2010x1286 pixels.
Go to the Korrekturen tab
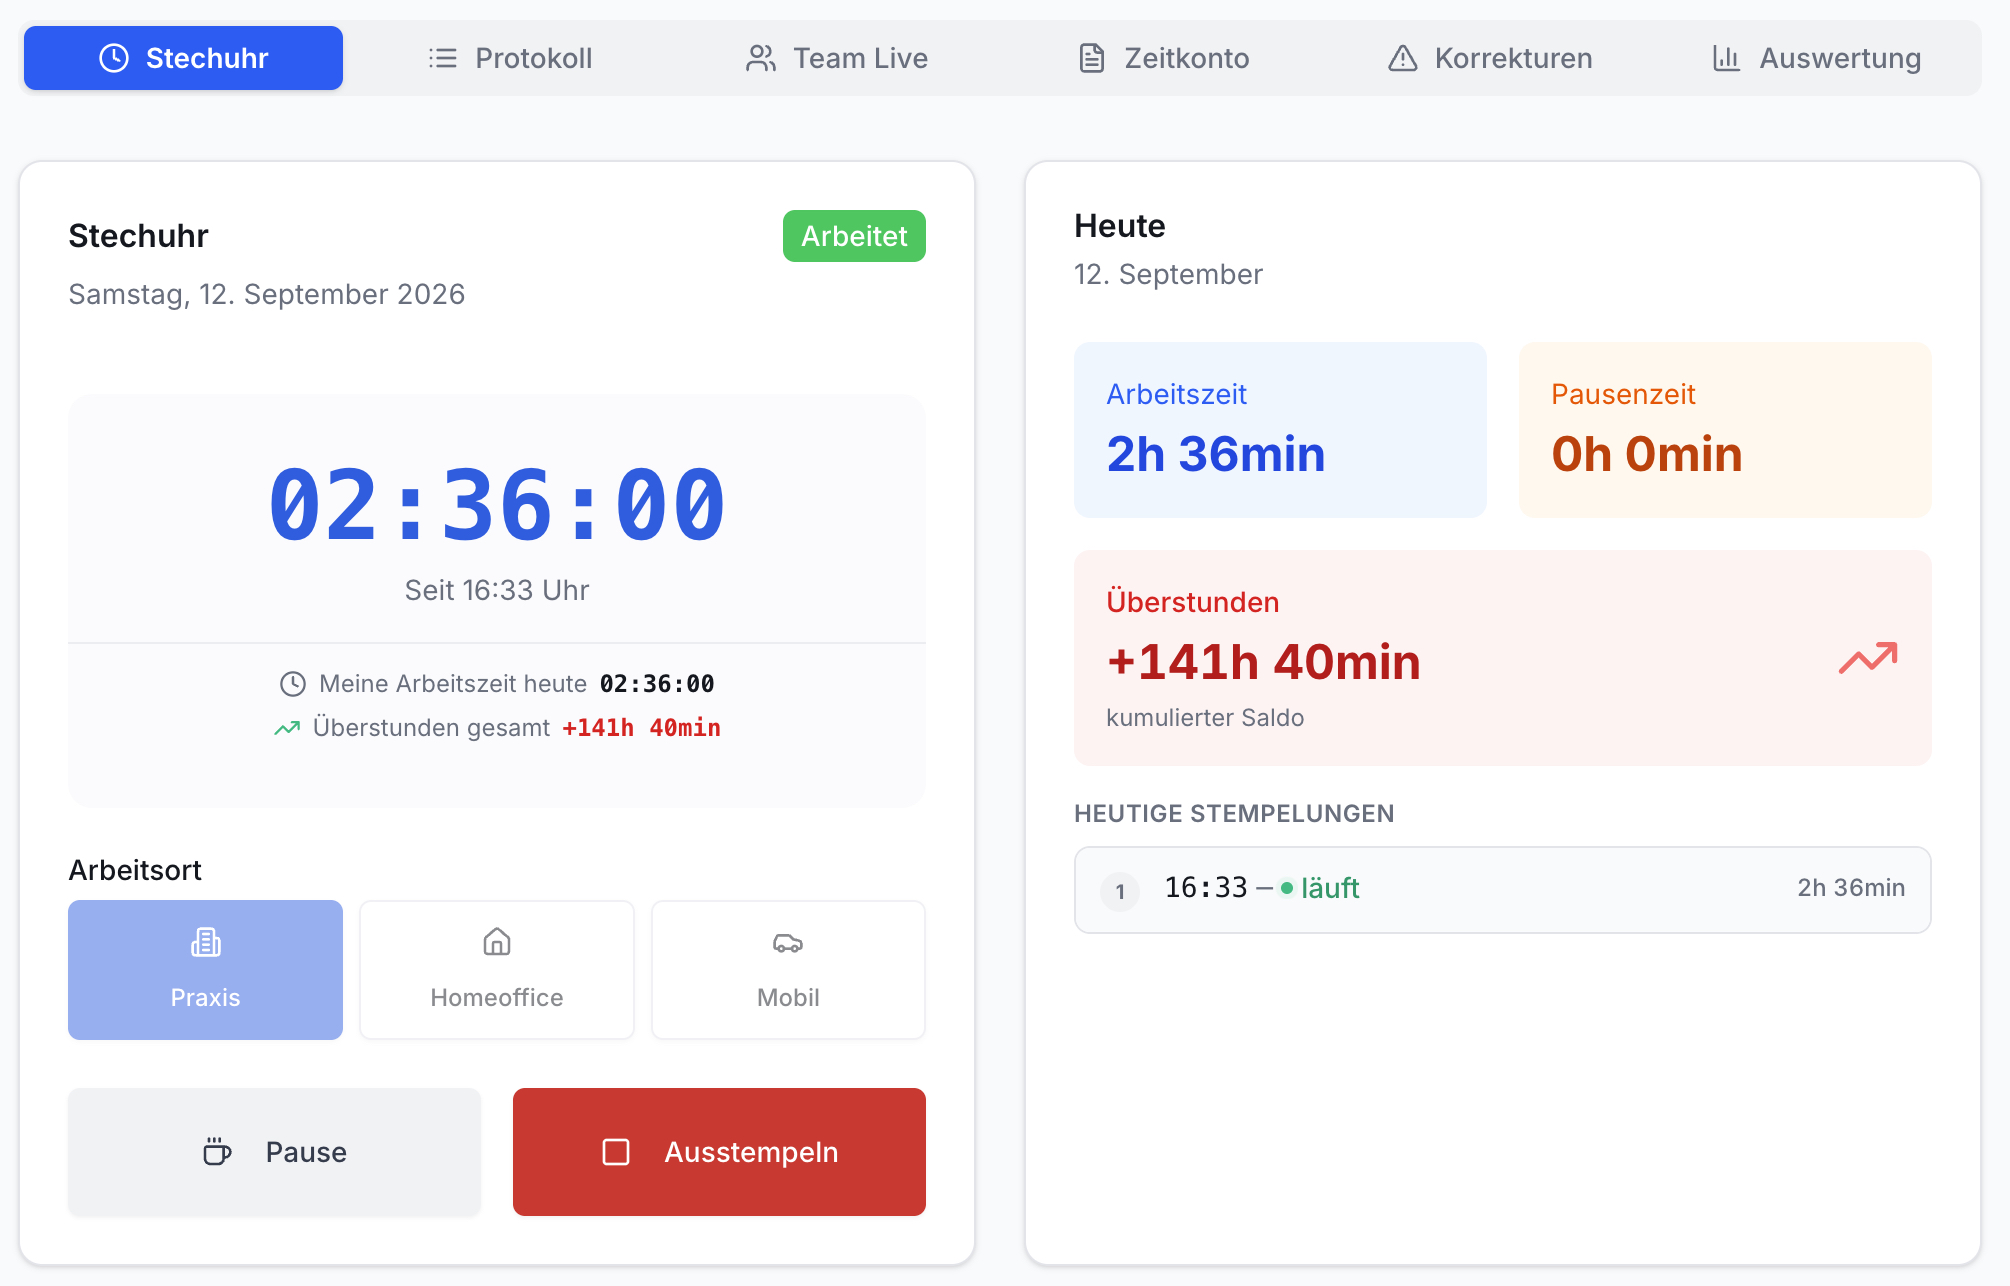tap(1490, 58)
